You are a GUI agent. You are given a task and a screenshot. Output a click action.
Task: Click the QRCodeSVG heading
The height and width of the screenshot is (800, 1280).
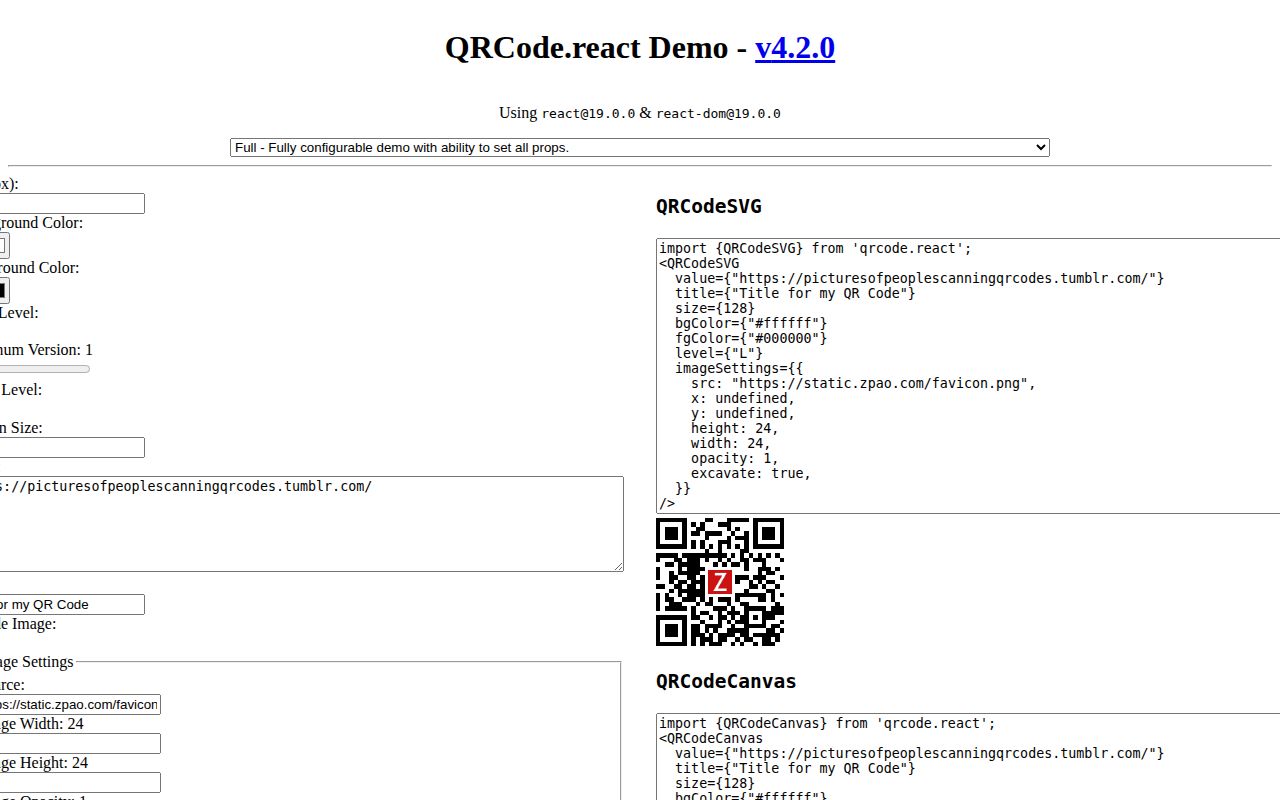pyautogui.click(x=709, y=206)
